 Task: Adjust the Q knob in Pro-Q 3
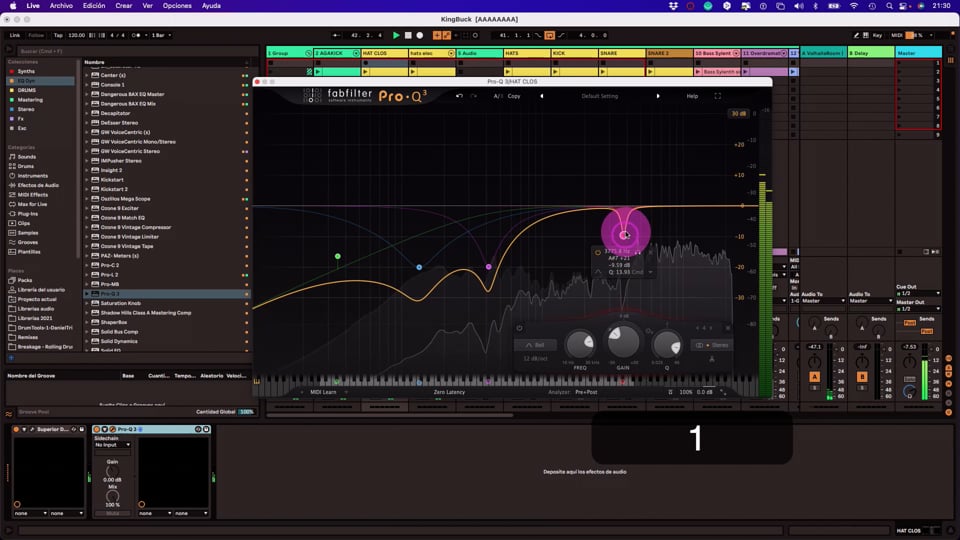[667, 345]
